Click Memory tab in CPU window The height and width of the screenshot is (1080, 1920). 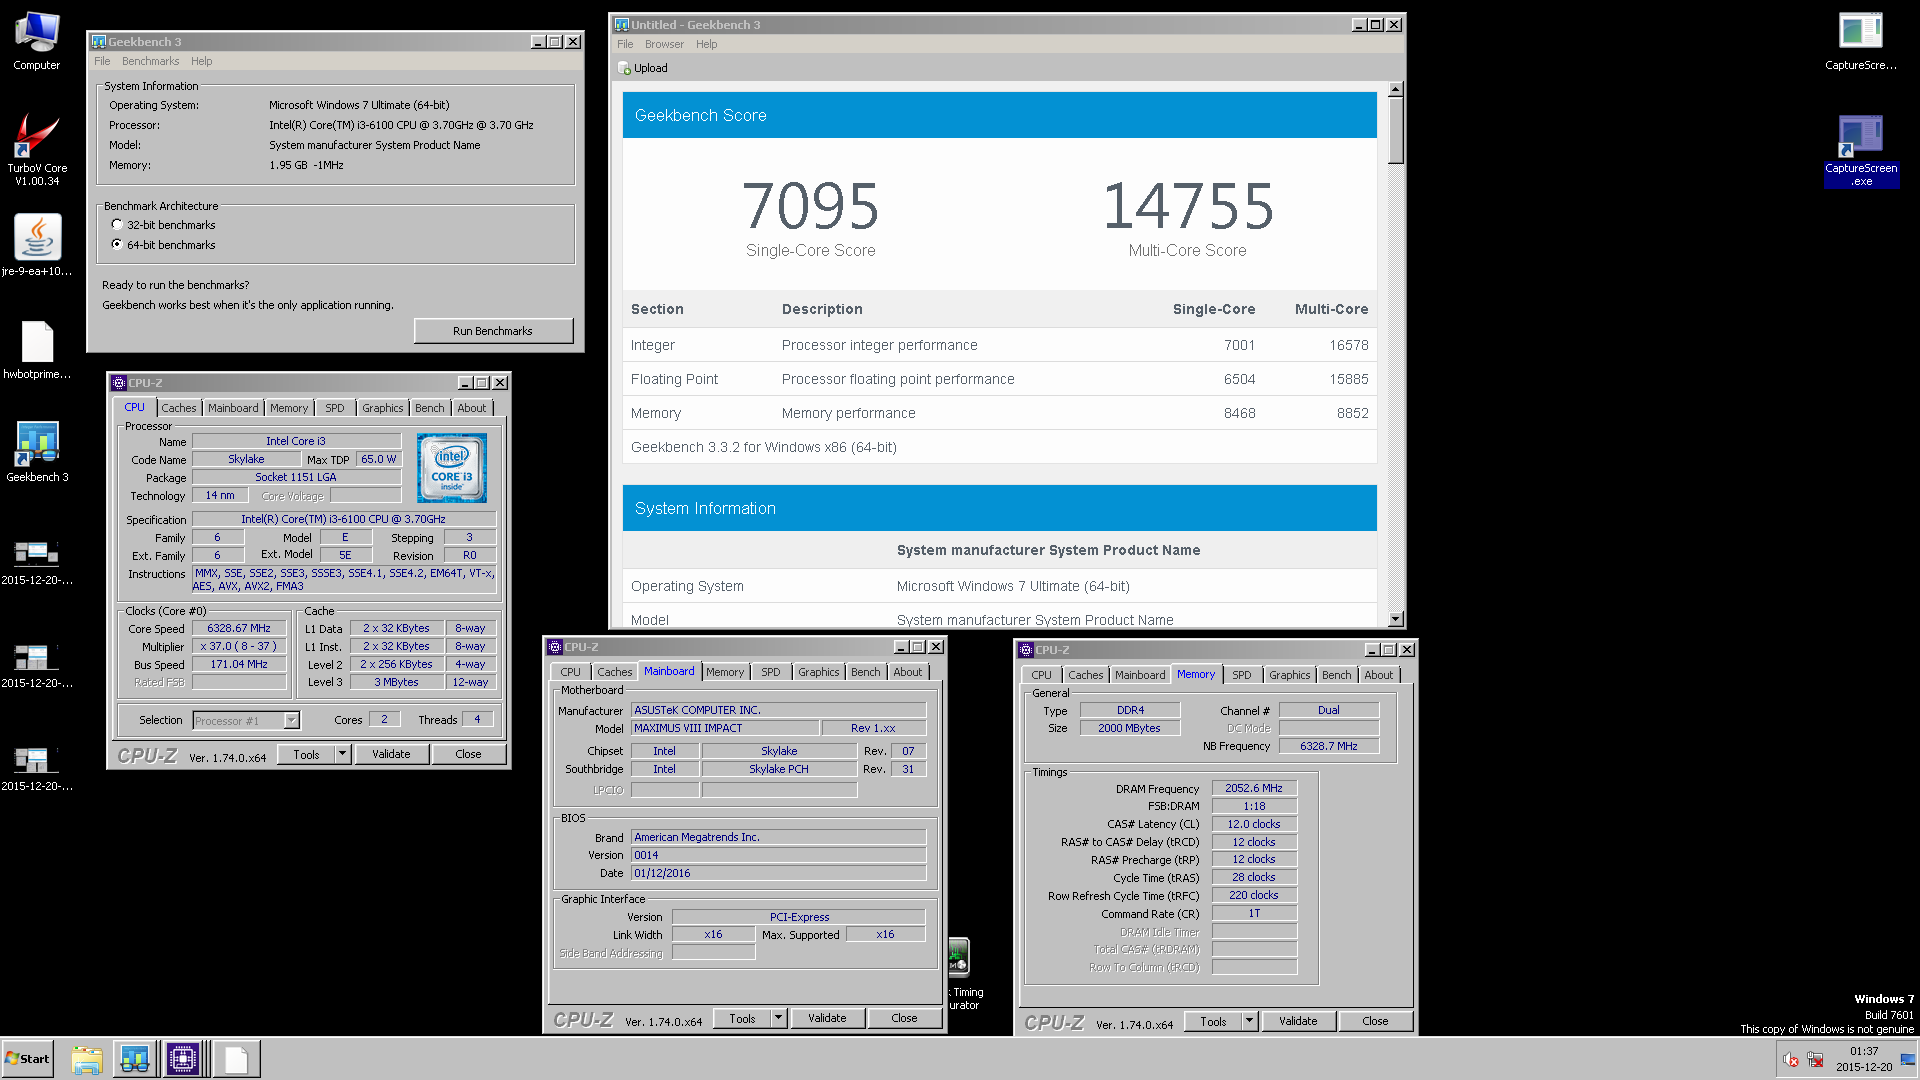[289, 408]
